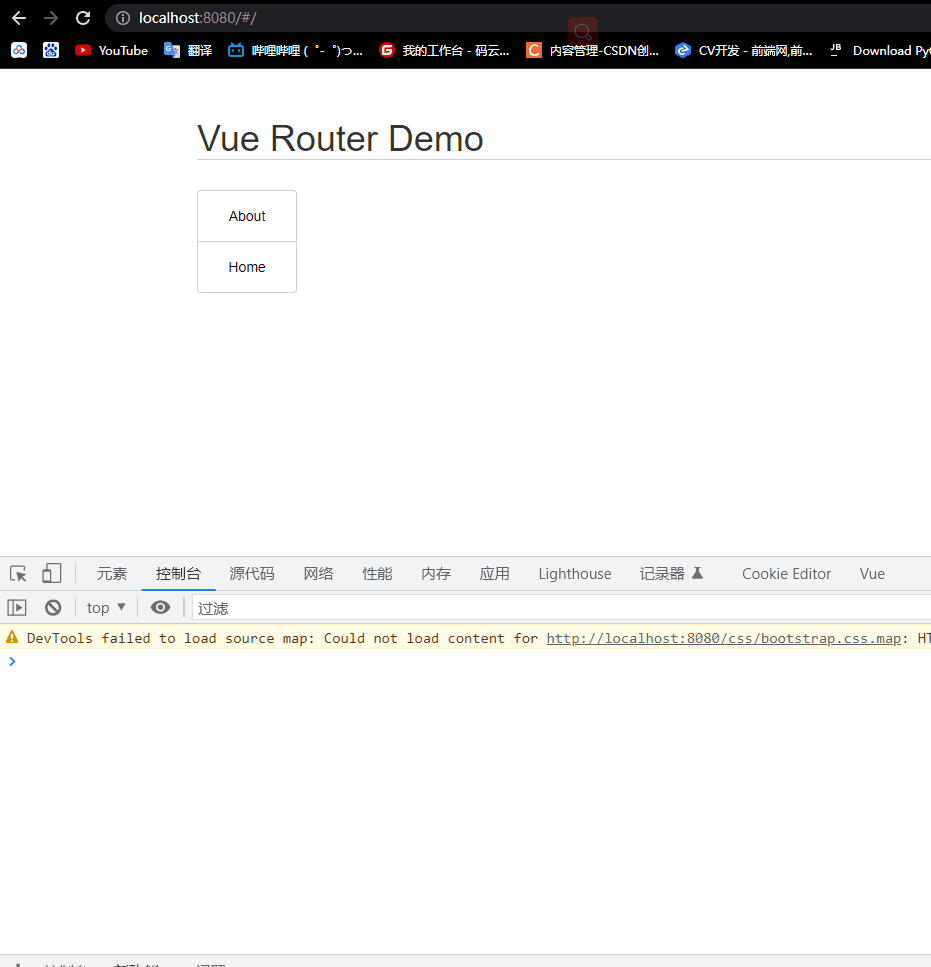
Task: Click the browser forward arrow
Action: (51, 18)
